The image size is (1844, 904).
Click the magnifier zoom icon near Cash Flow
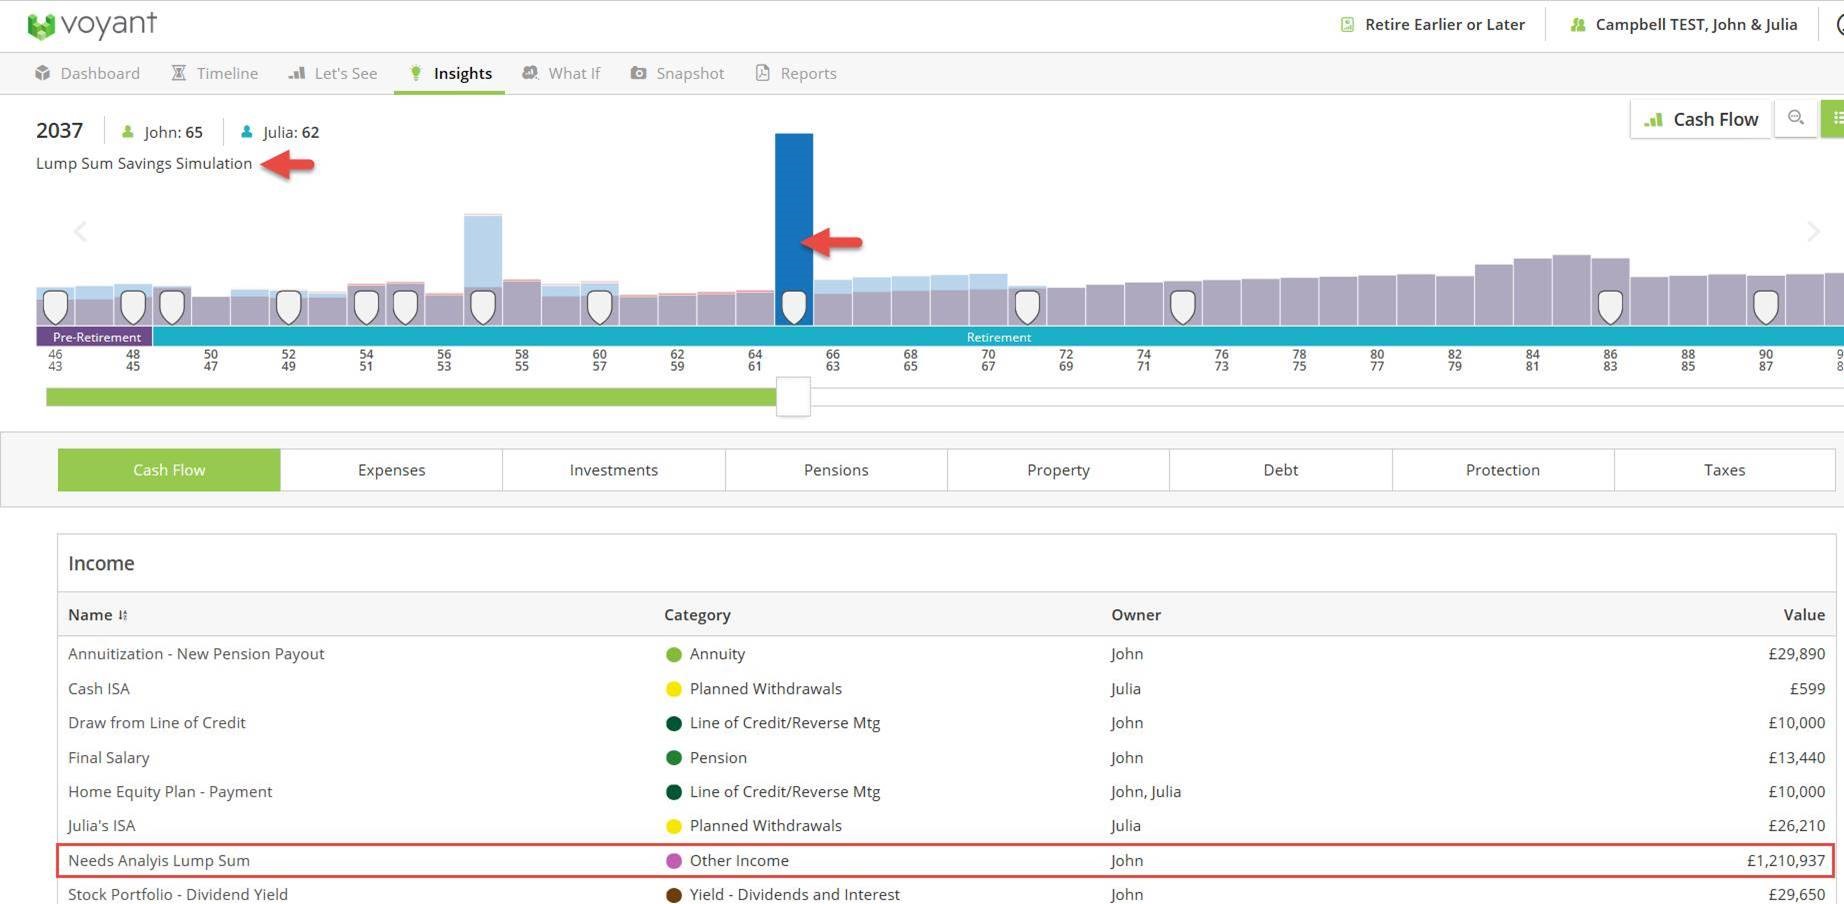(1796, 118)
